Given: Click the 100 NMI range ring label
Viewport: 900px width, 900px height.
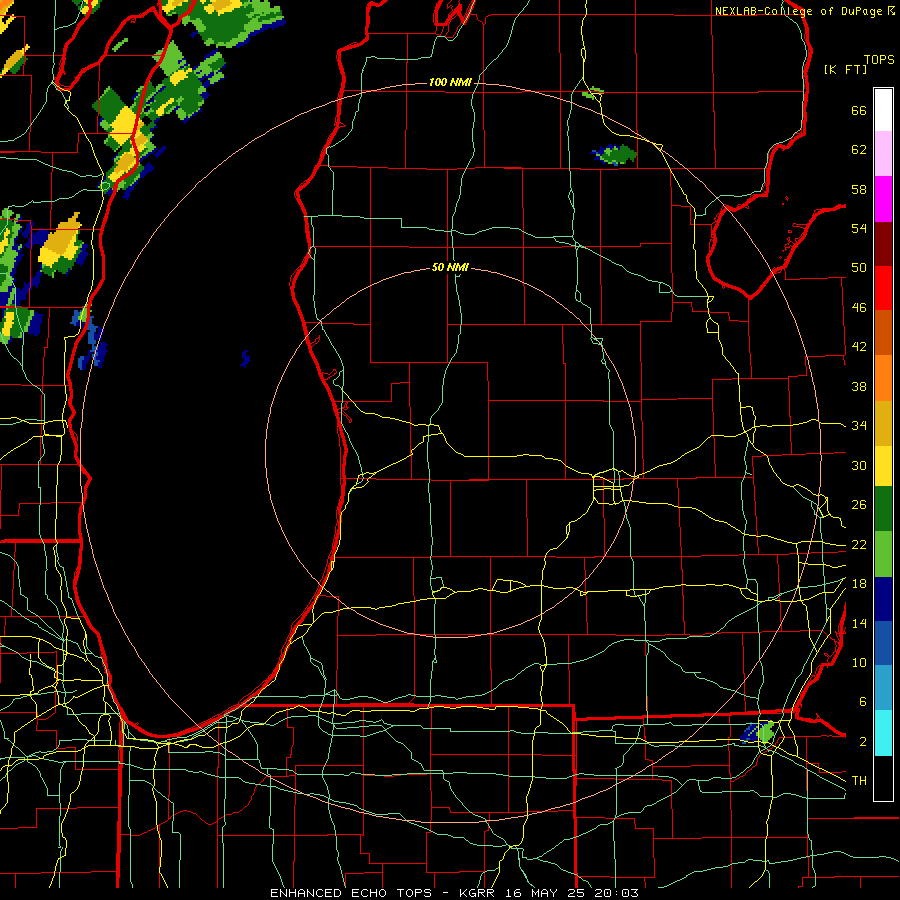Looking at the screenshot, I should click(x=450, y=82).
